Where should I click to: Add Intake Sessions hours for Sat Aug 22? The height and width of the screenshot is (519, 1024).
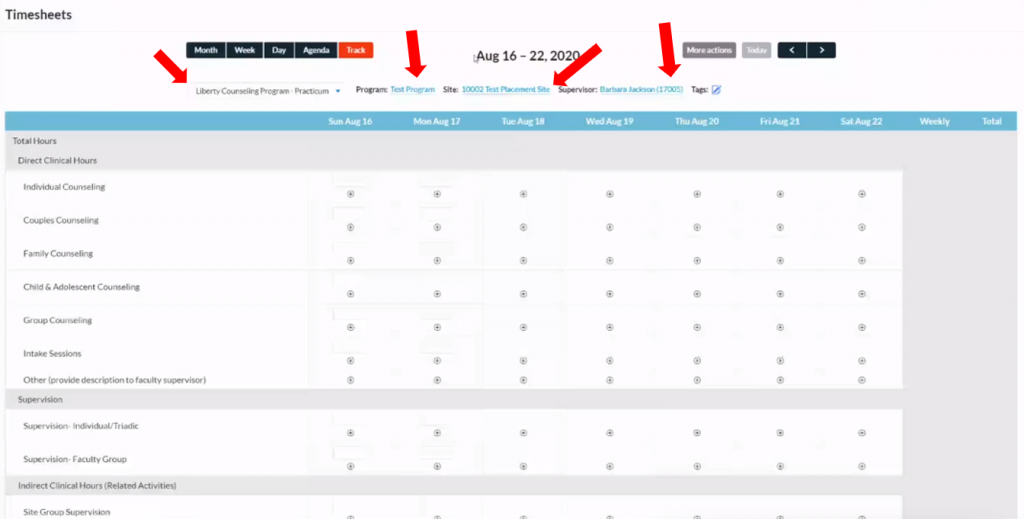tap(862, 360)
